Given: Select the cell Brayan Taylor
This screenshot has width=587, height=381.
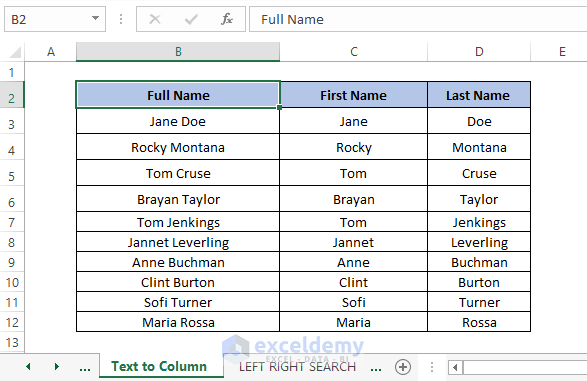Looking at the screenshot, I should tap(178, 199).
